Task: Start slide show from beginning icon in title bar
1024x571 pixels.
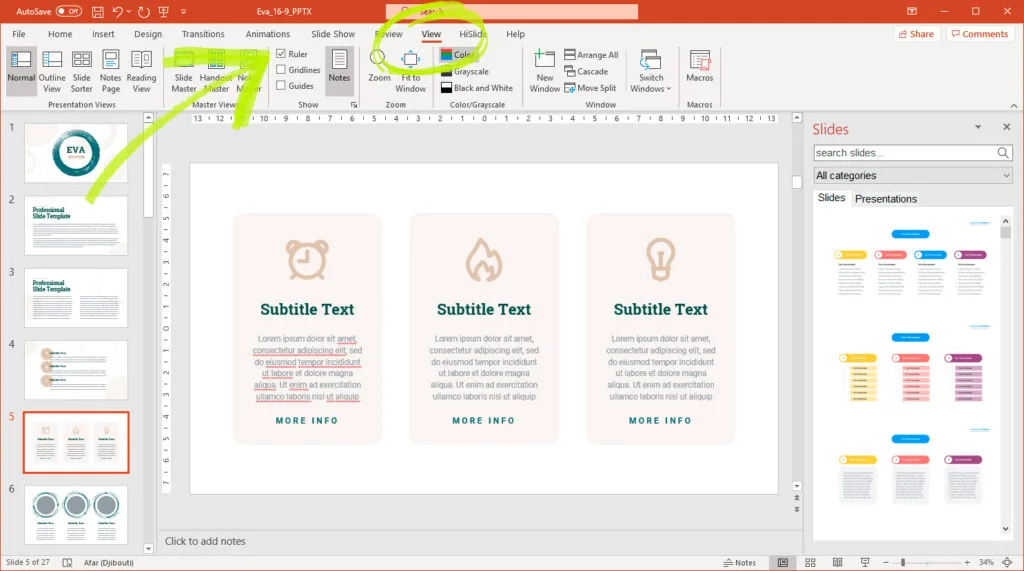Action: [x=164, y=11]
